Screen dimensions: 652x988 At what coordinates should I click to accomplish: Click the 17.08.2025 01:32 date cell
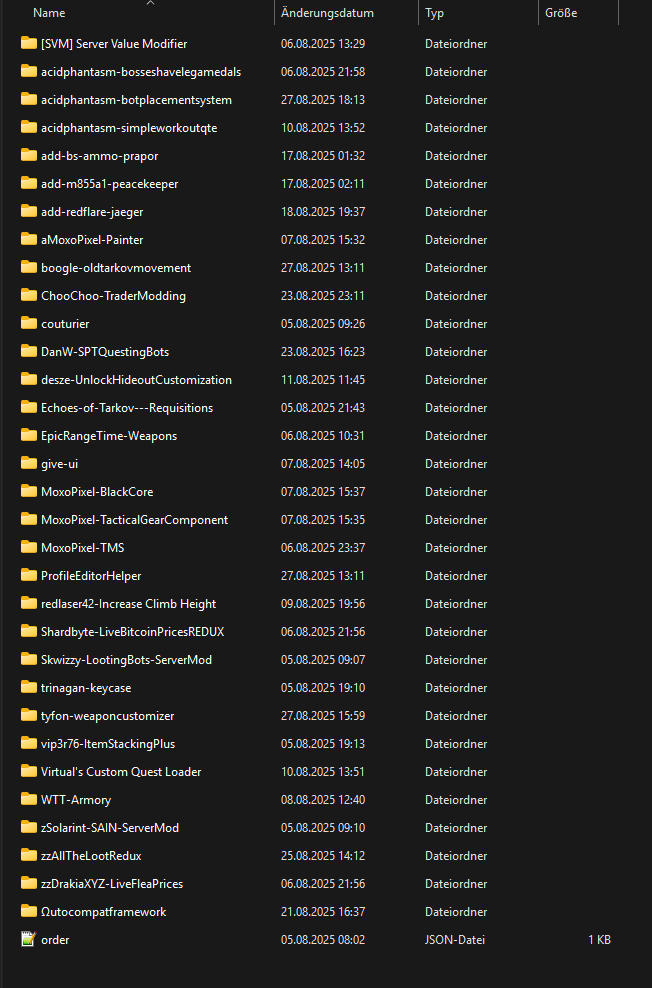point(323,156)
